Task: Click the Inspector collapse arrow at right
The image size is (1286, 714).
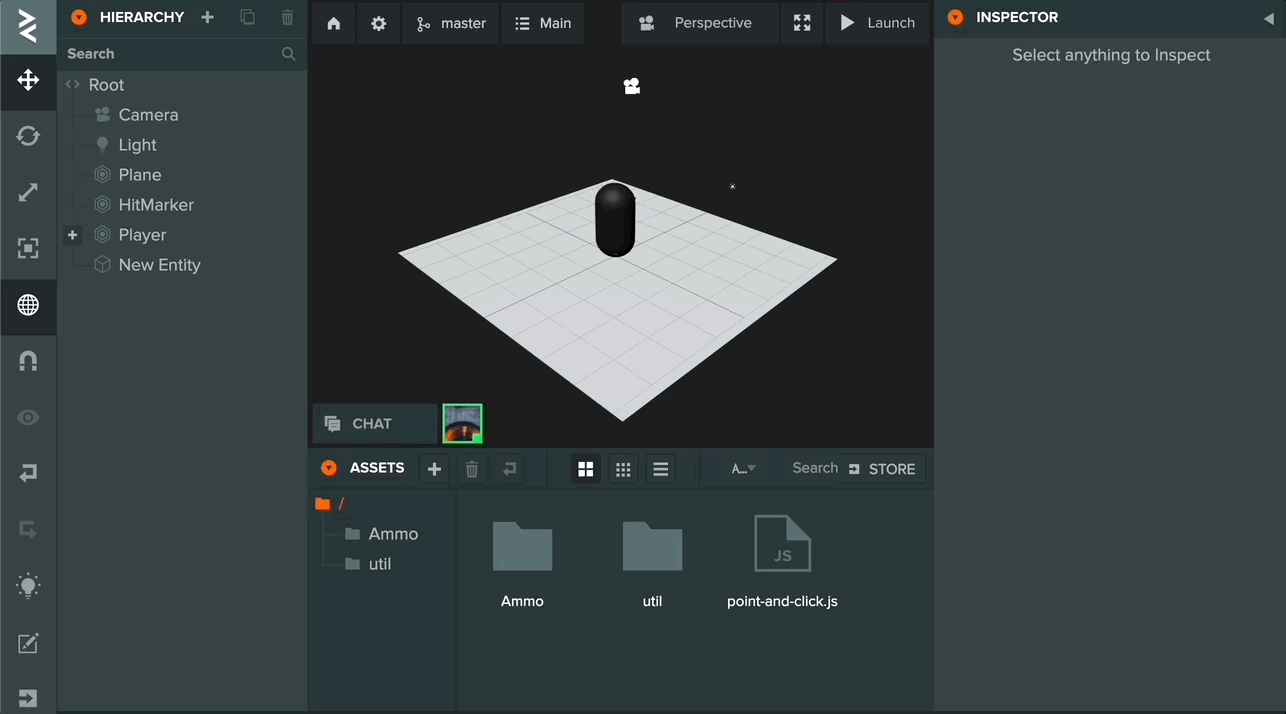Action: (1269, 18)
